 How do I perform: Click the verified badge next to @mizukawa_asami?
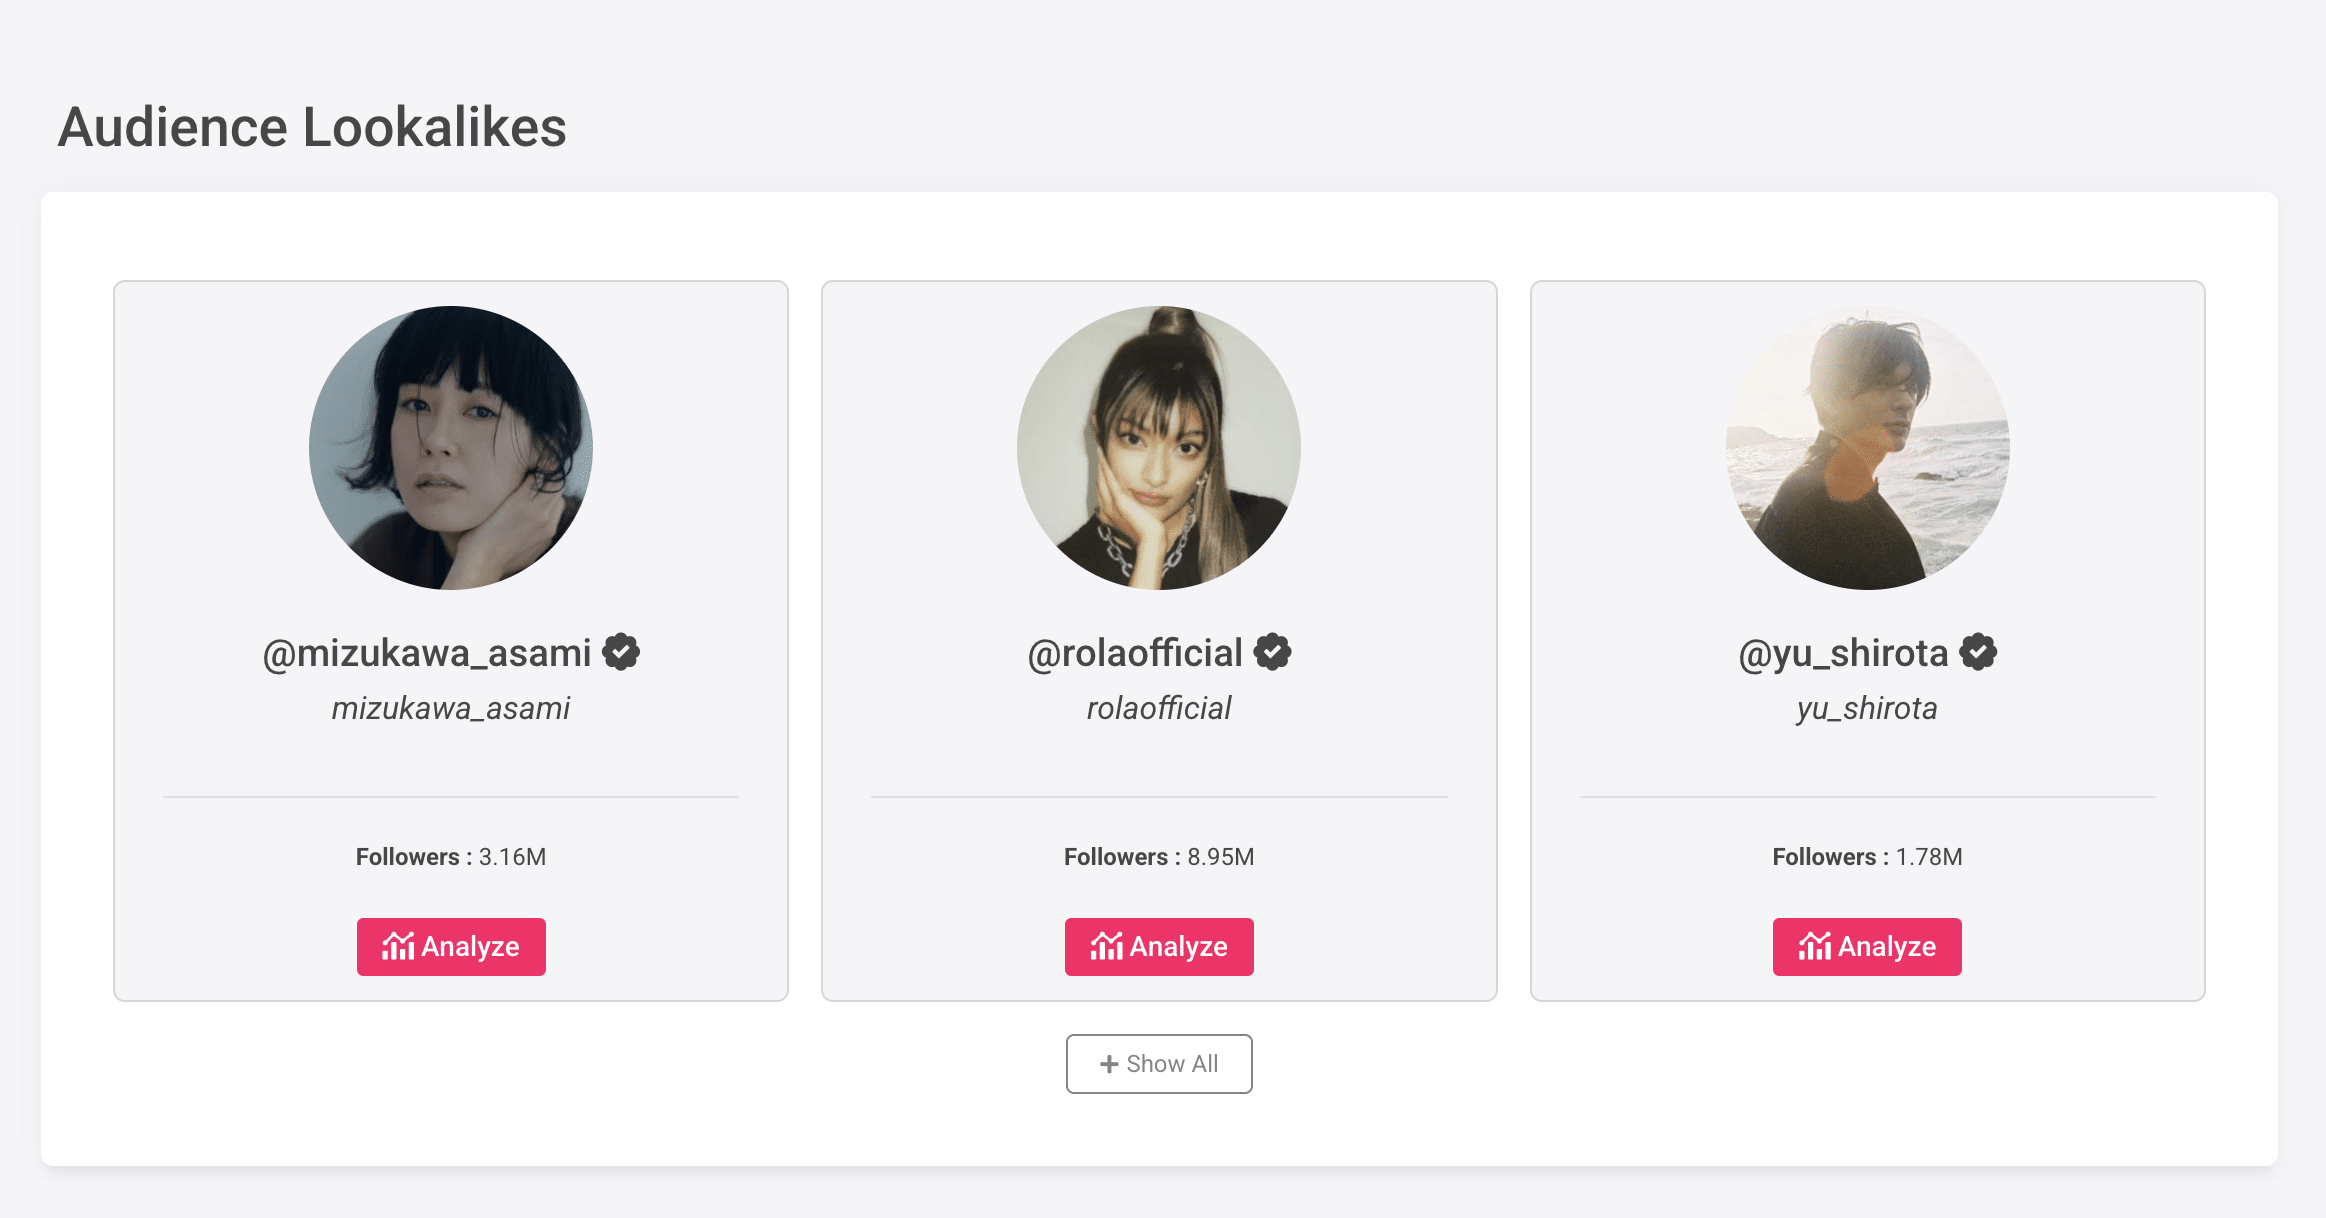click(x=621, y=652)
